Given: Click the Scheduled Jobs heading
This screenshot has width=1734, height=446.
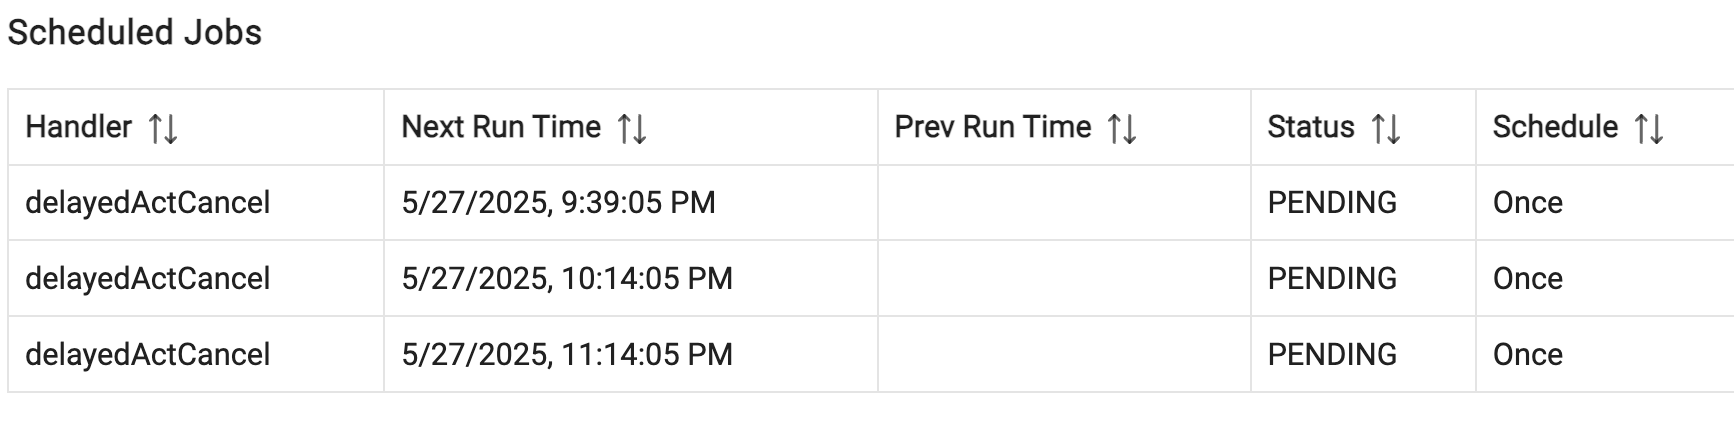Looking at the screenshot, I should pyautogui.click(x=135, y=33).
